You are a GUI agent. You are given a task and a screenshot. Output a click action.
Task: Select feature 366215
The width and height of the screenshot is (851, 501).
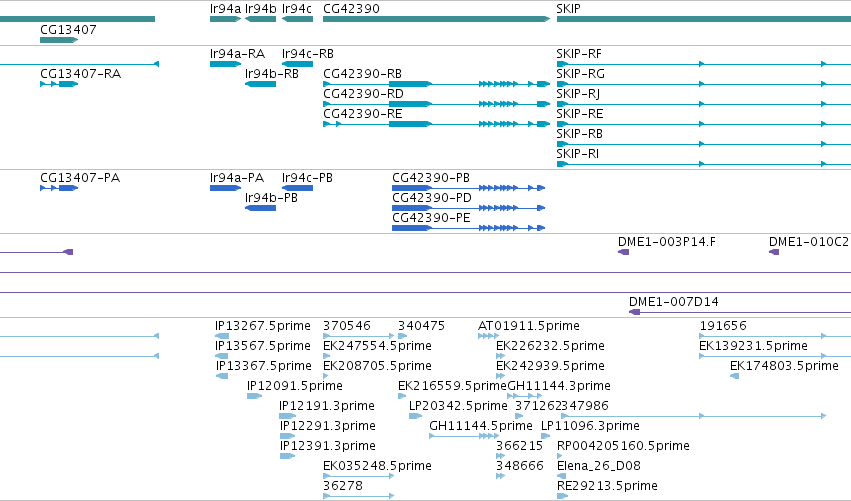tap(519, 447)
